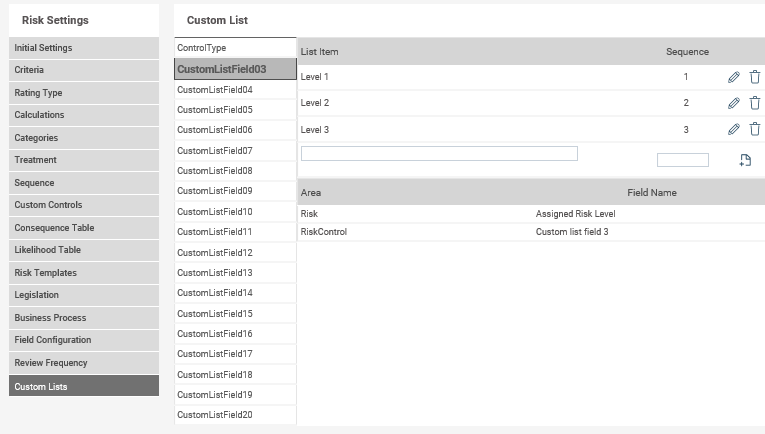Open Field Configuration settings

pos(84,340)
